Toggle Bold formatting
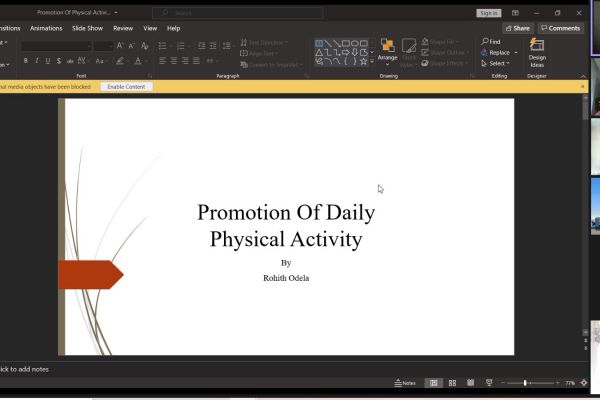Image resolution: width=600 pixels, height=400 pixels. pos(26,60)
